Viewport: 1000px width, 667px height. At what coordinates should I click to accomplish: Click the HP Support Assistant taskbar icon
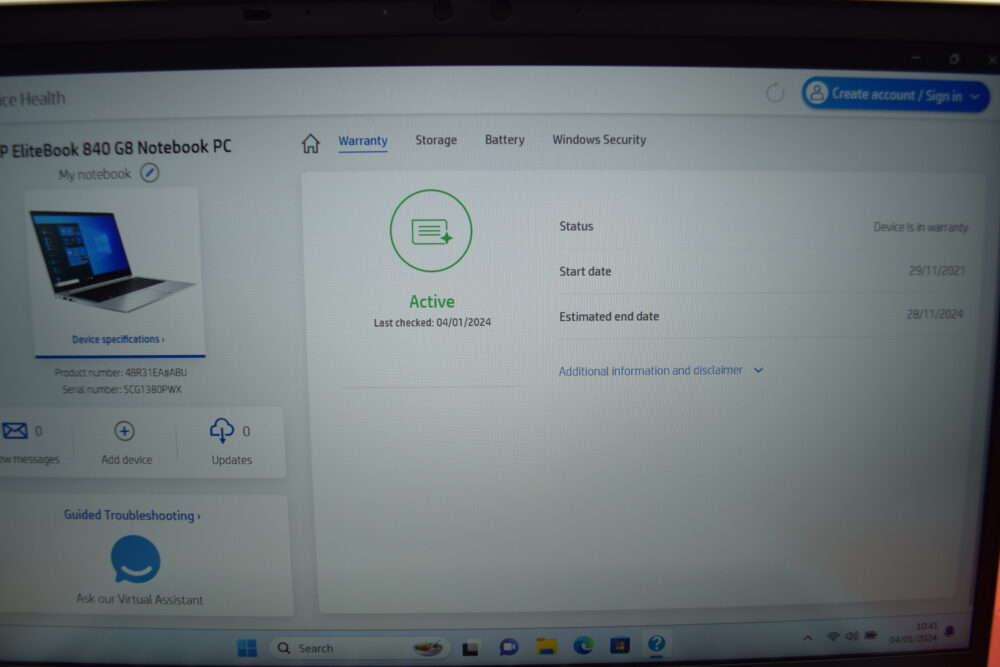point(656,644)
